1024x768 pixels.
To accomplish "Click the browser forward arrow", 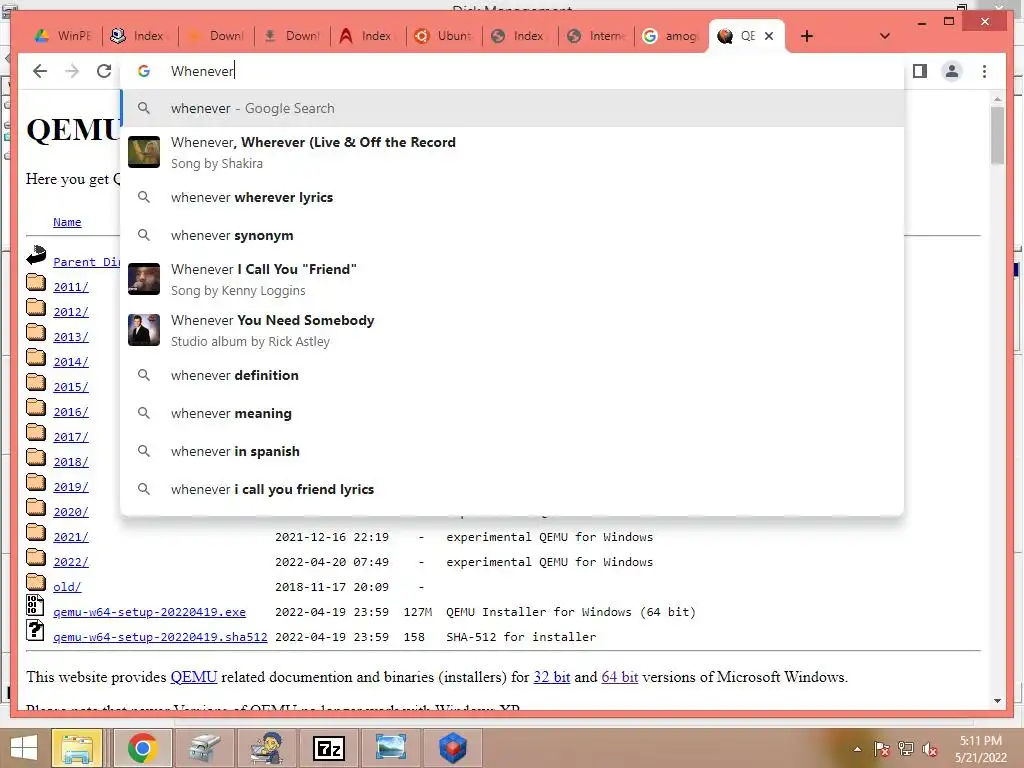I will click(x=72, y=71).
